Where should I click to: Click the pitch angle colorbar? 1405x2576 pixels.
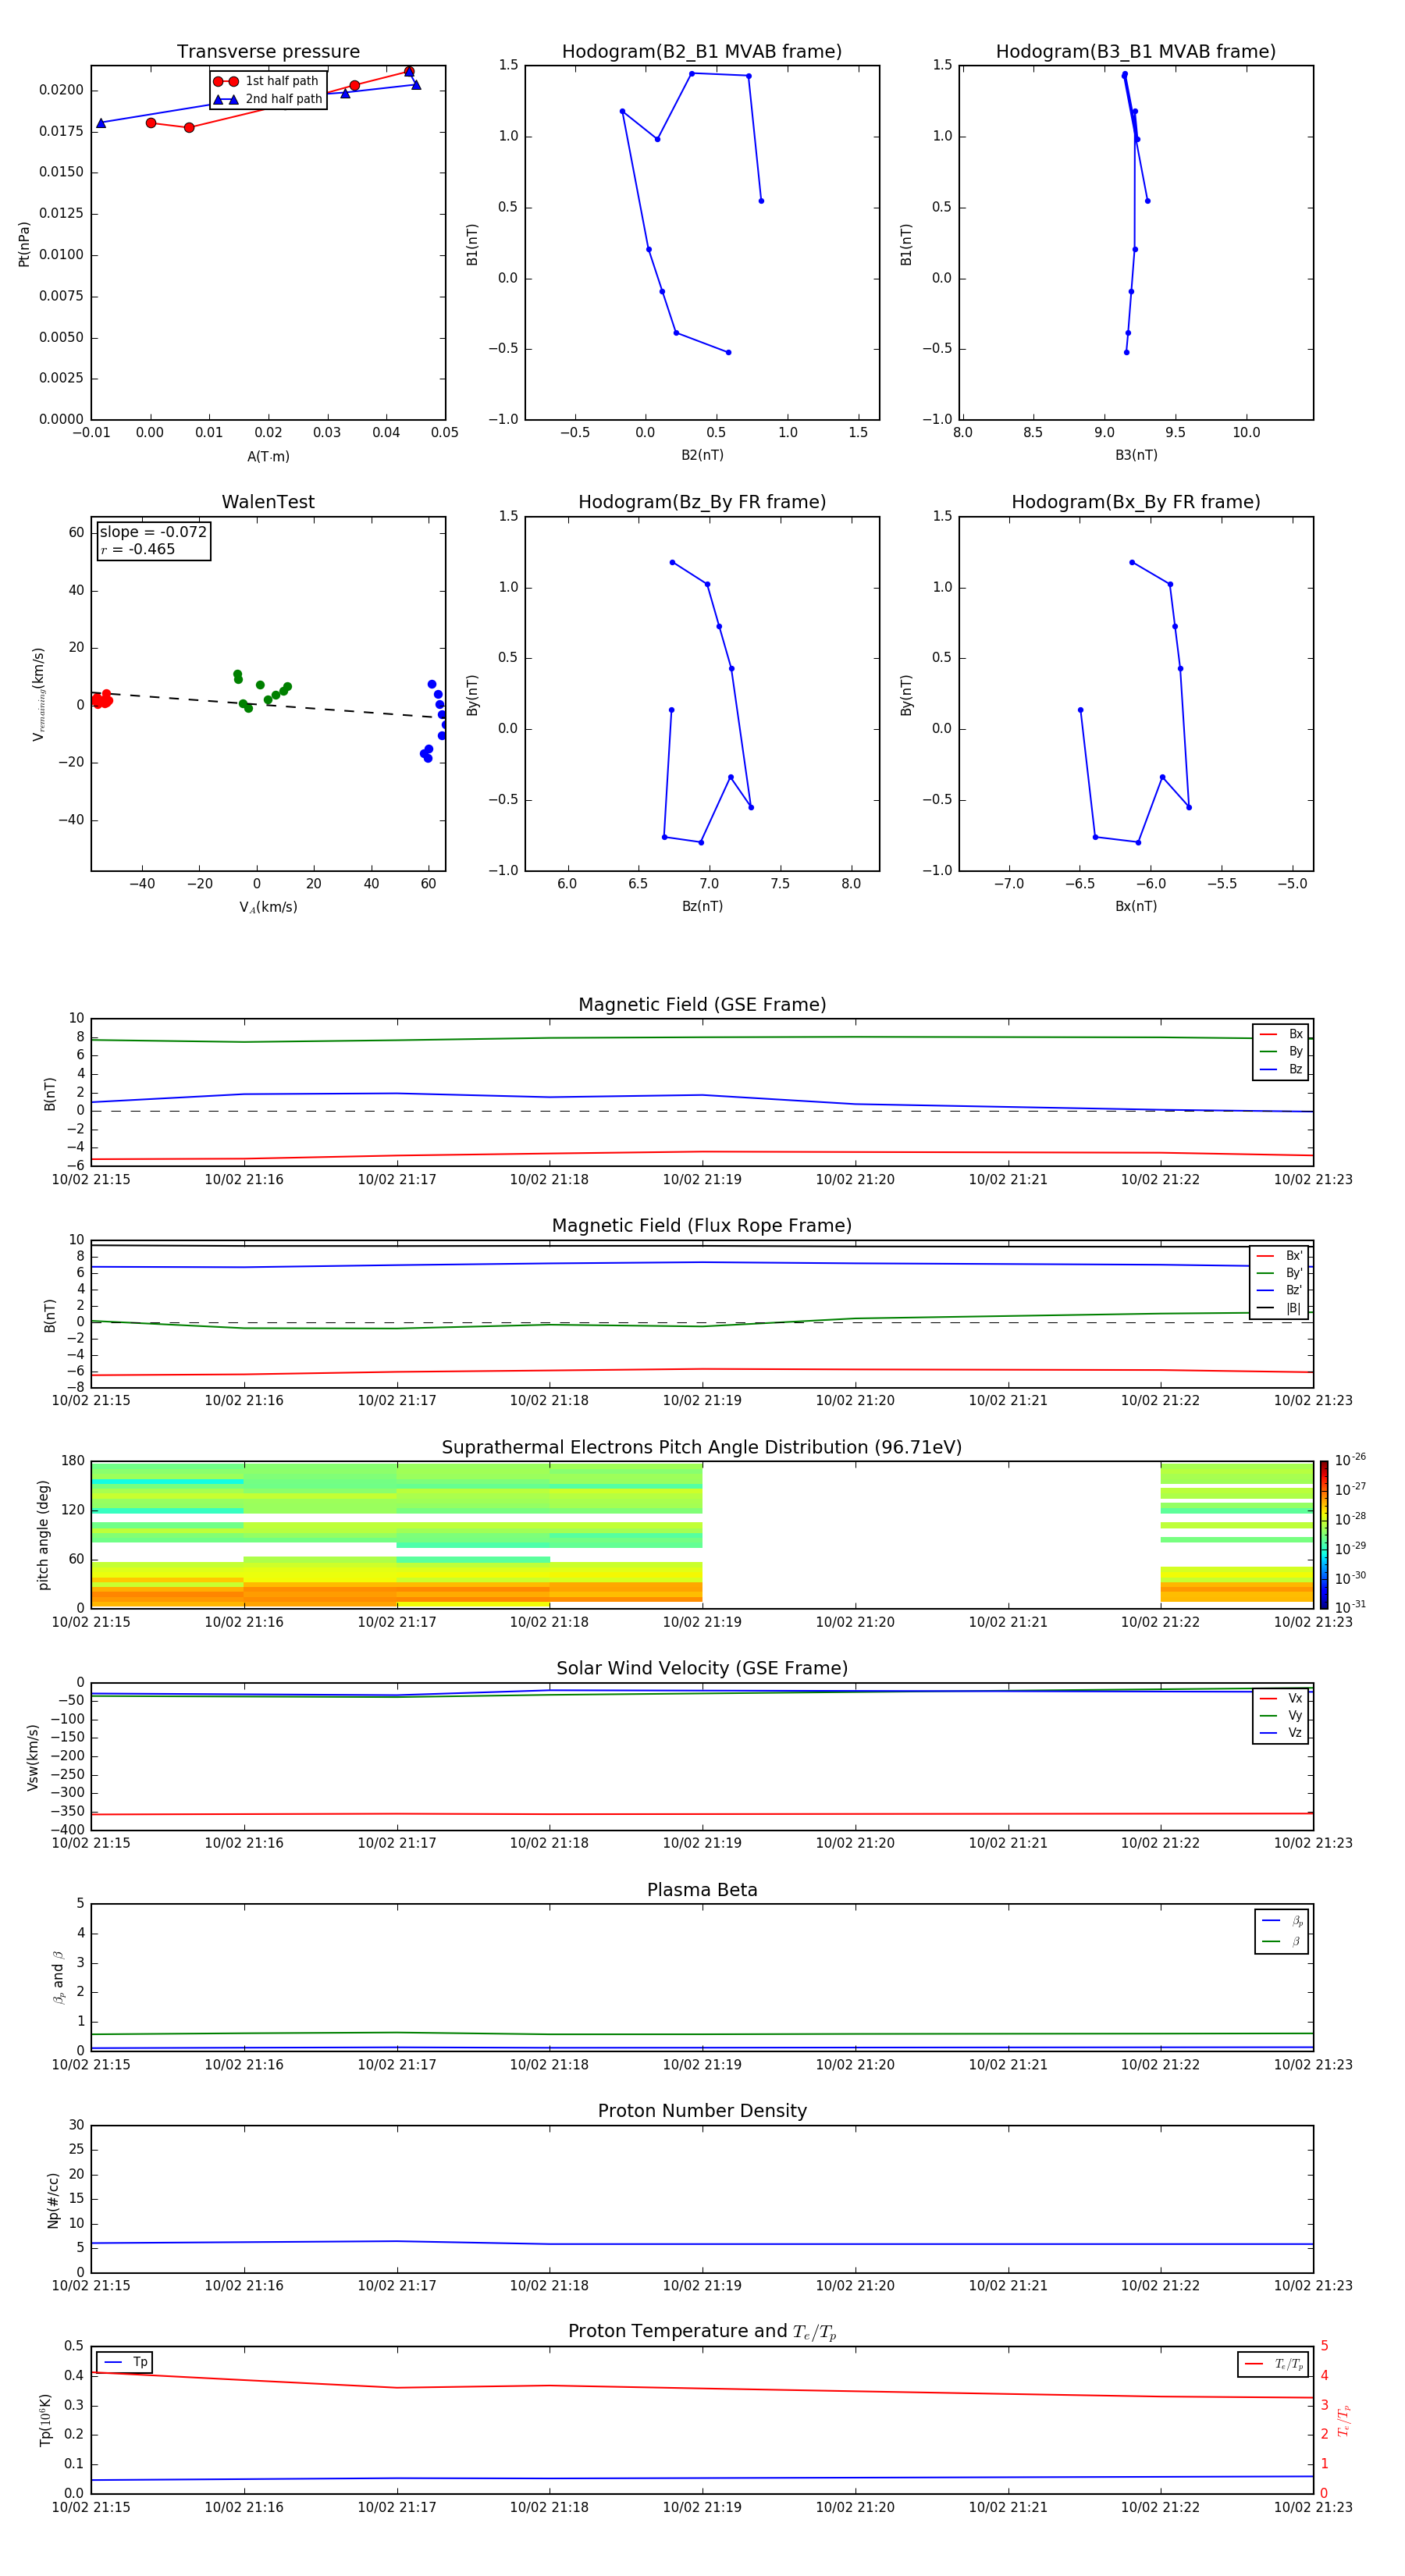[x=1324, y=1534]
